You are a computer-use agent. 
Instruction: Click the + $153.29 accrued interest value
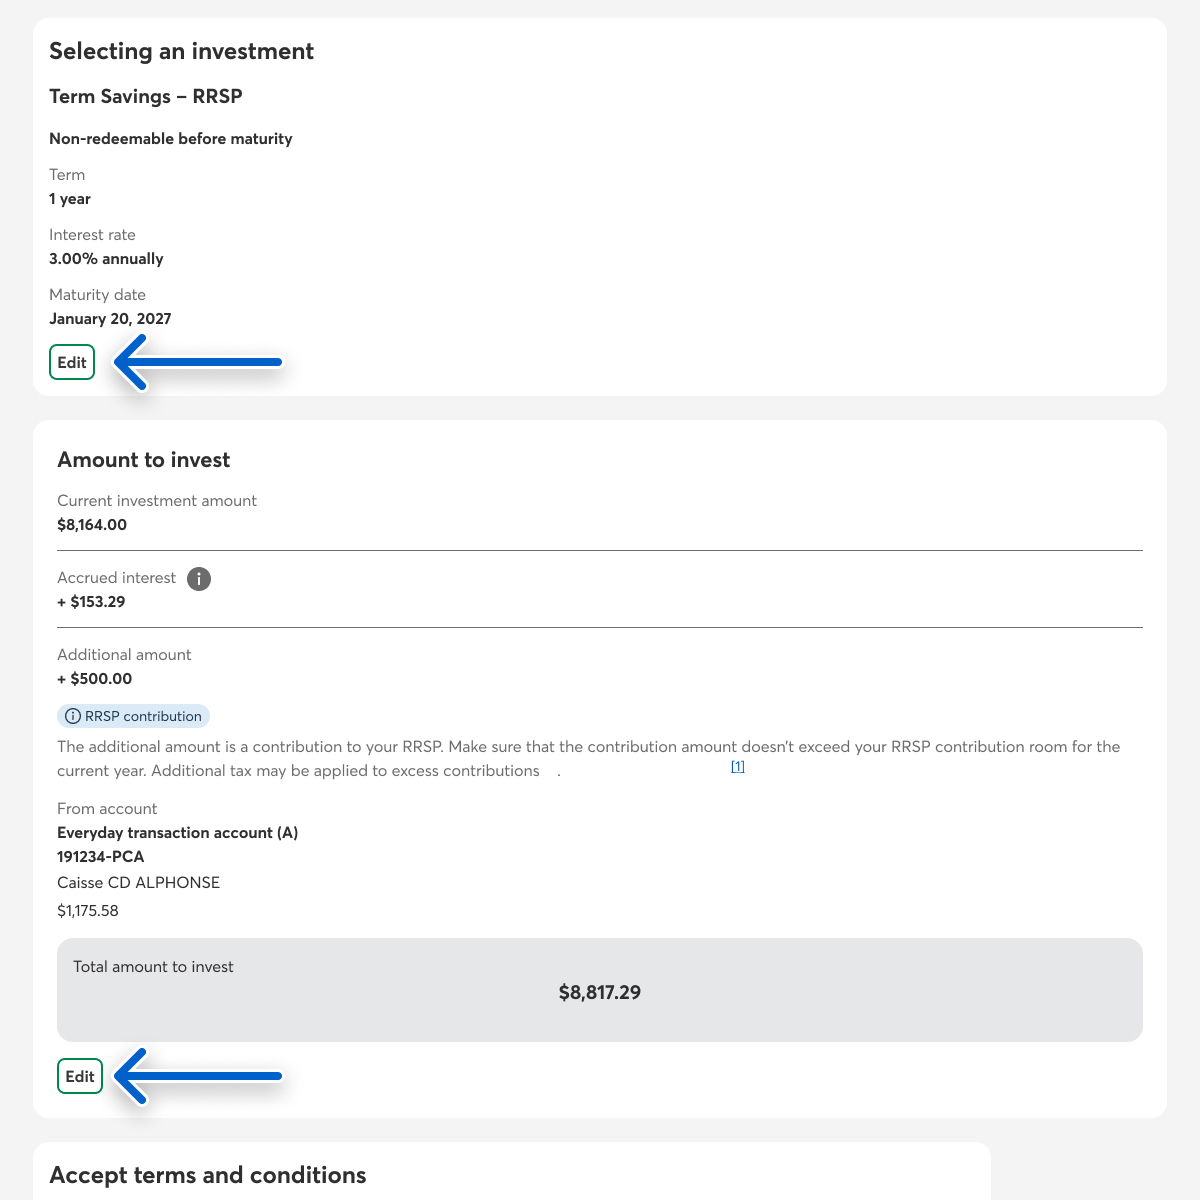point(91,602)
